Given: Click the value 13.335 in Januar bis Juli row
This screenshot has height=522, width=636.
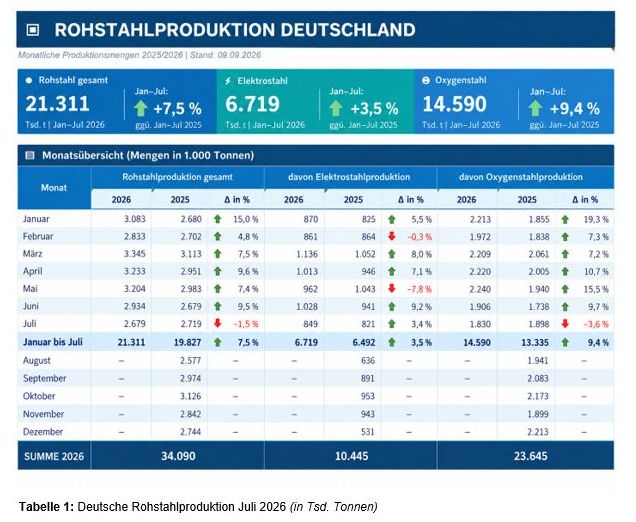Looking at the screenshot, I should pyautogui.click(x=535, y=342).
